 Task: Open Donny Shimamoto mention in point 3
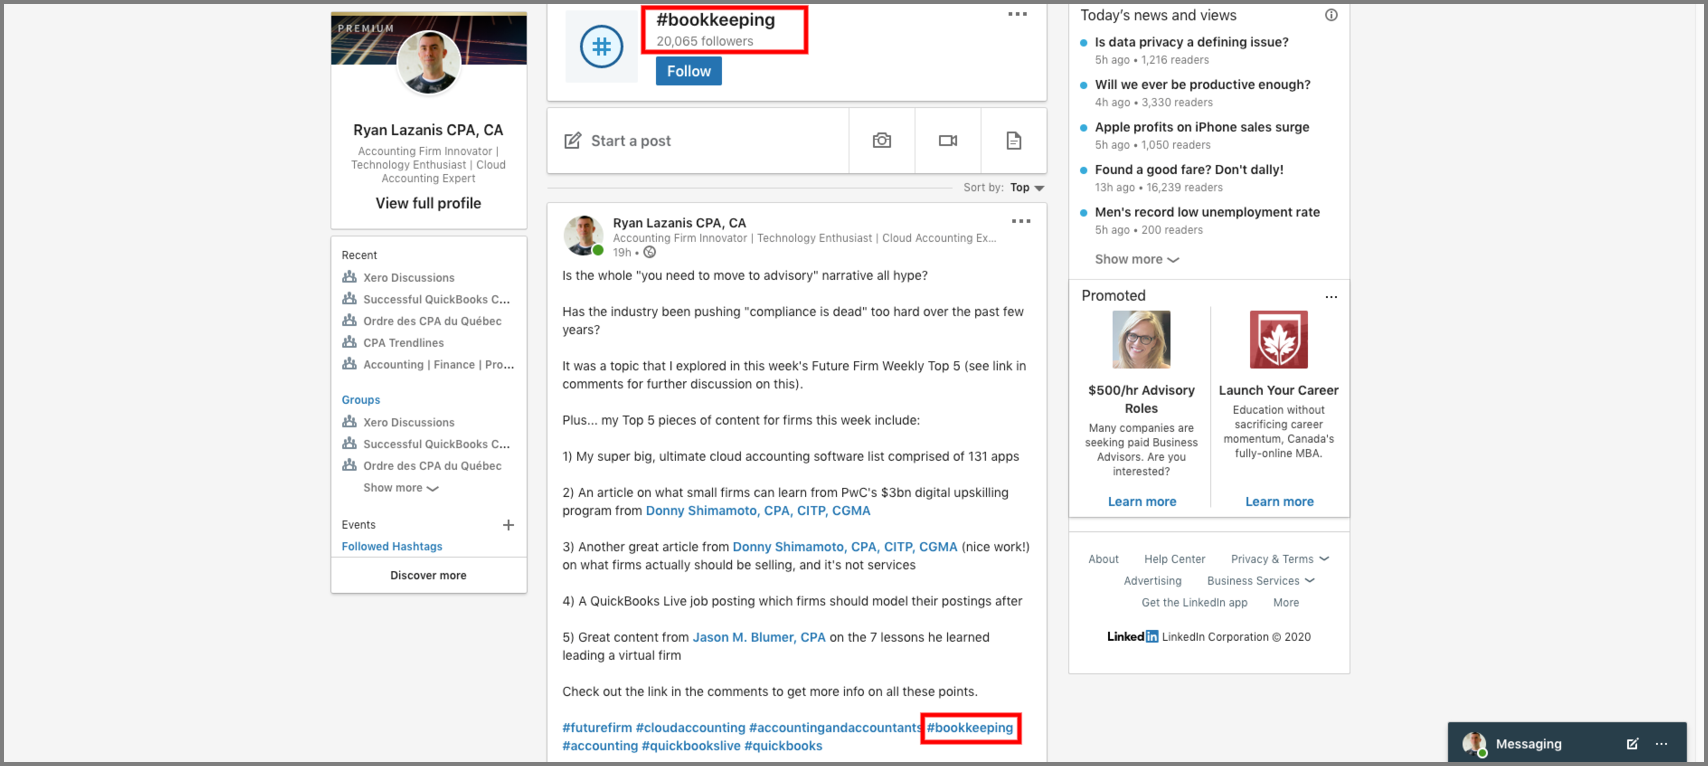[x=845, y=547]
